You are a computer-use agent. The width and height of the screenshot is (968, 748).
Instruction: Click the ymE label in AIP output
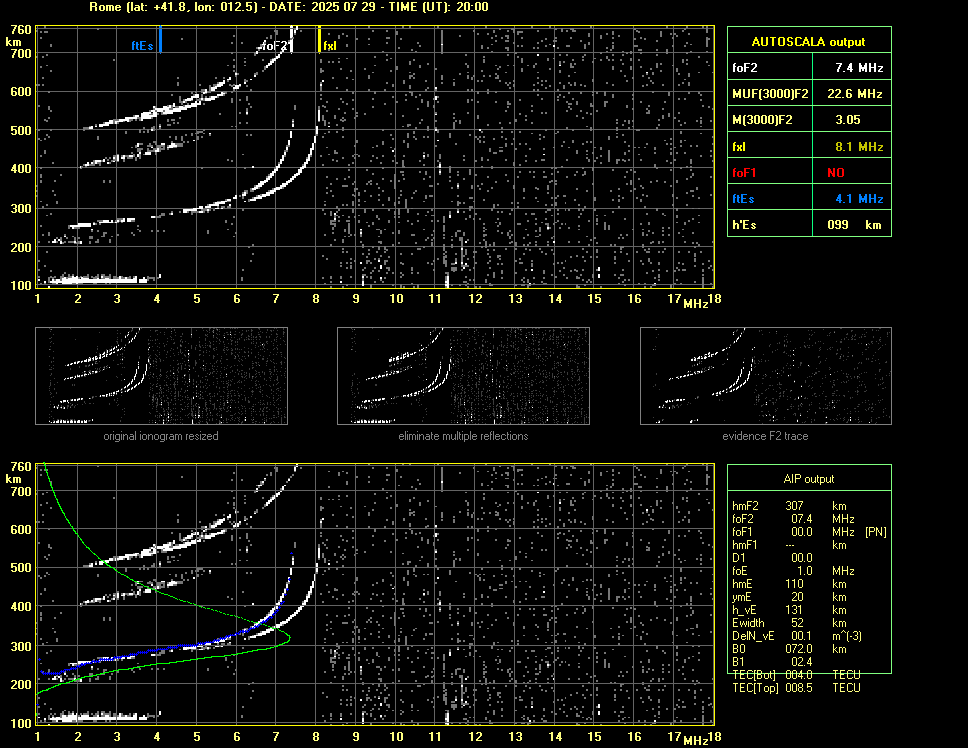click(742, 597)
